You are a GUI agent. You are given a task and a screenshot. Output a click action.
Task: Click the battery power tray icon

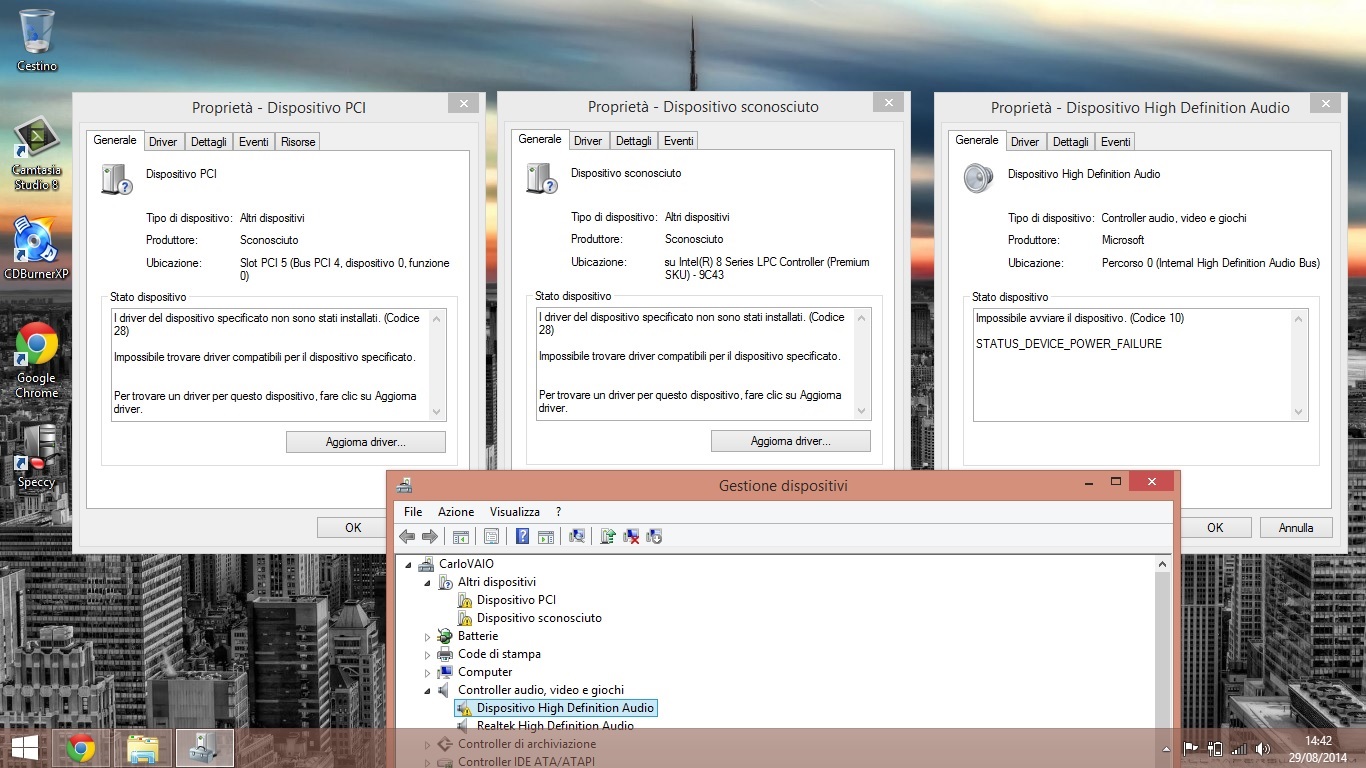1215,748
